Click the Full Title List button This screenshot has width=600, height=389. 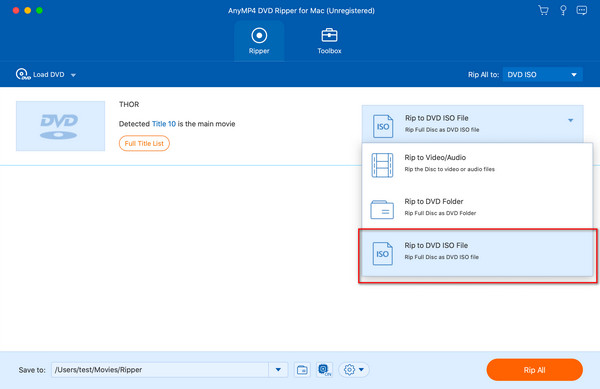144,143
